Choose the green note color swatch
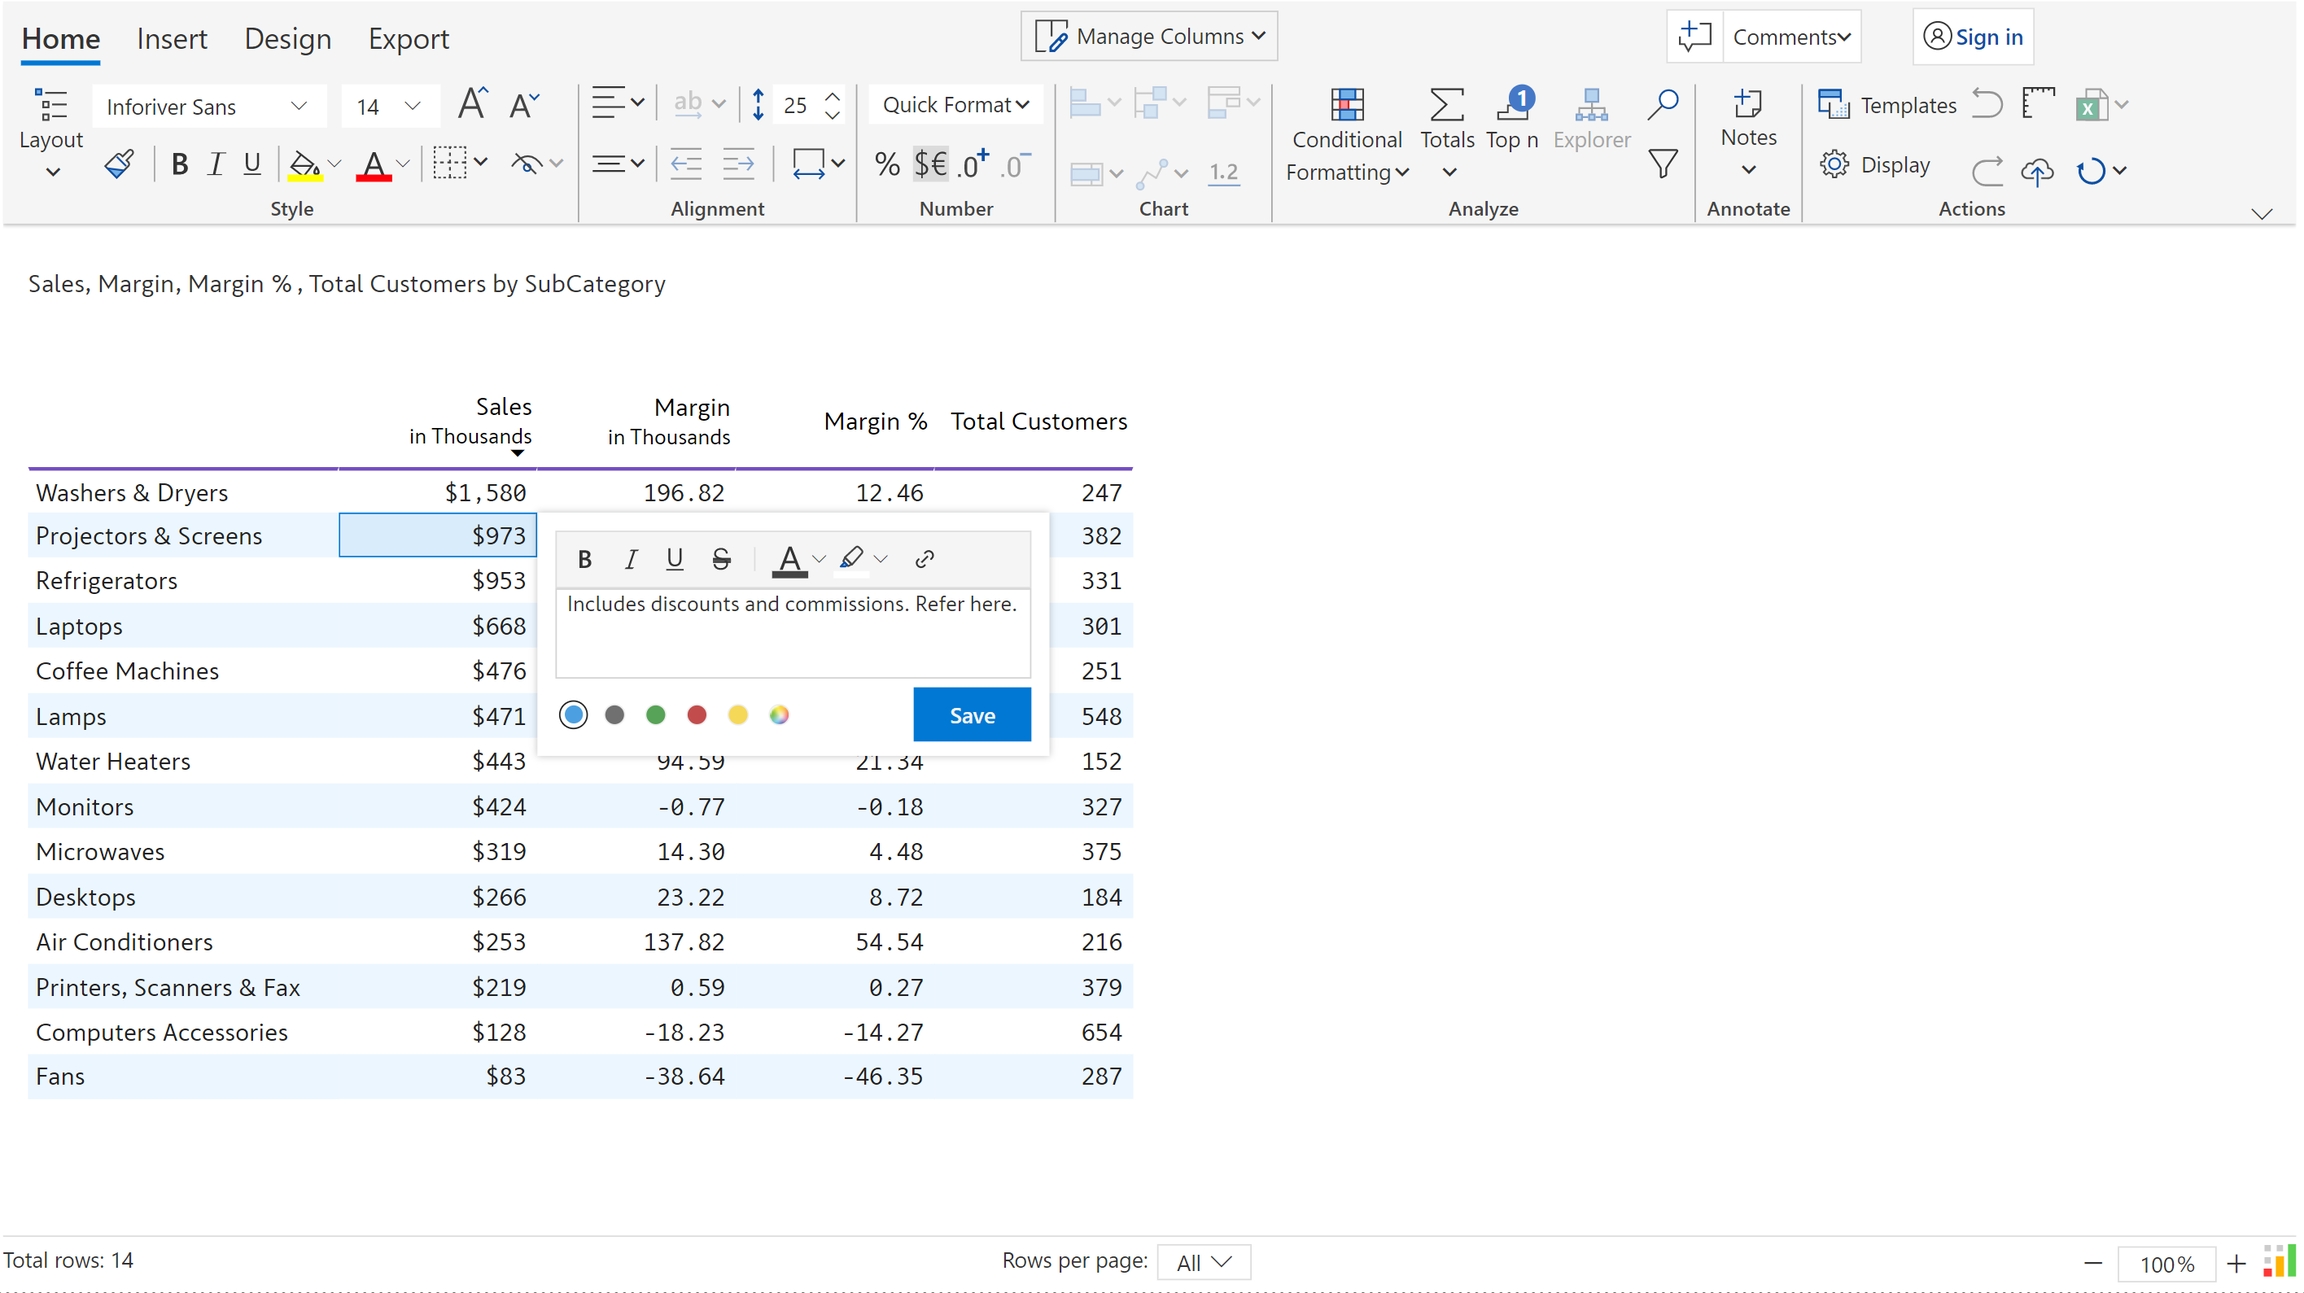Screen dimensions: 2304x1293 click(656, 715)
